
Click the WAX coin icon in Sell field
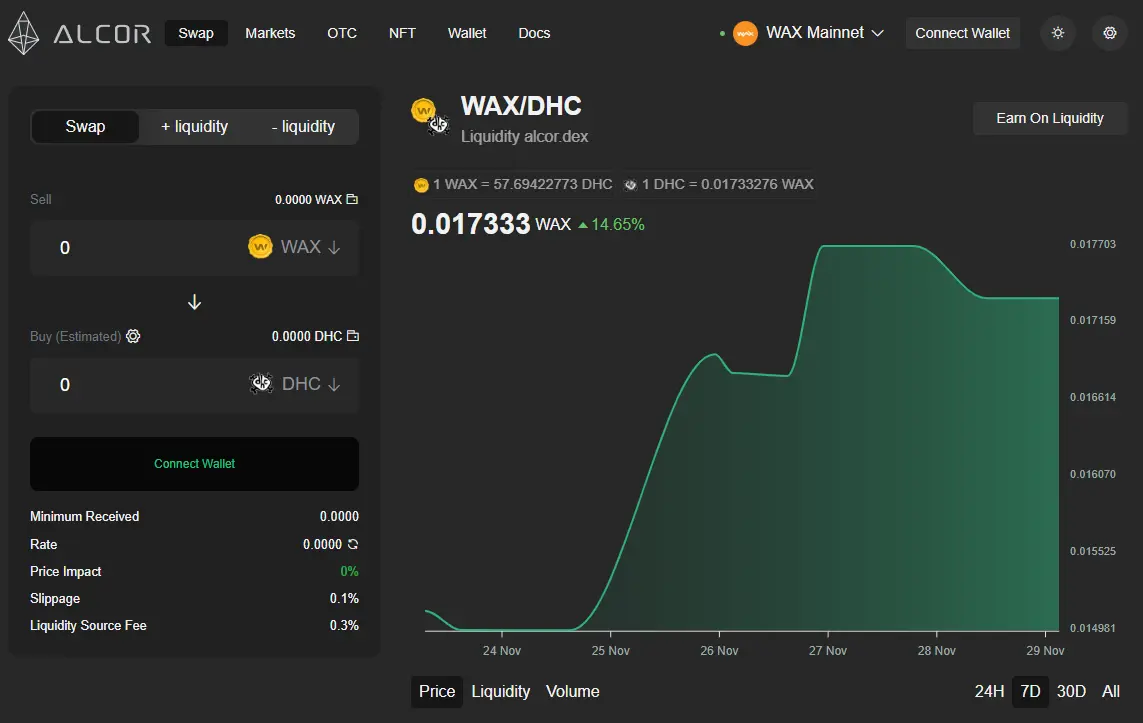tap(260, 246)
